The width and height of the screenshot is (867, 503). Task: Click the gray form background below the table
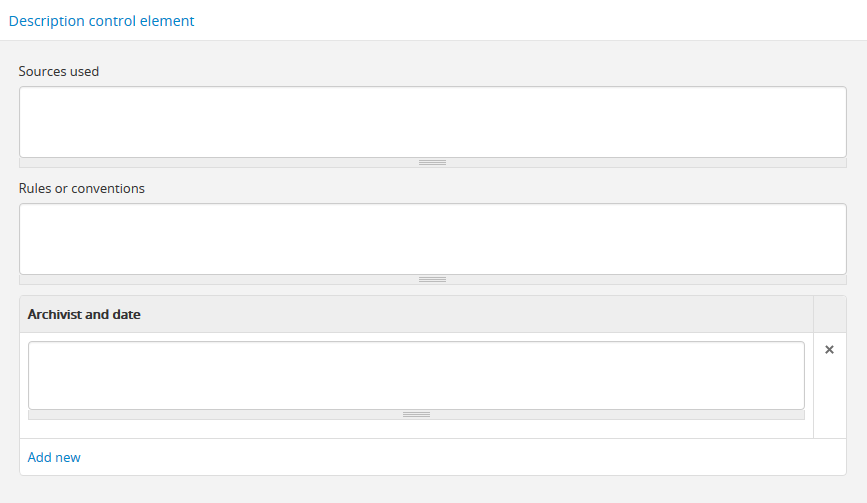pyautogui.click(x=432, y=489)
